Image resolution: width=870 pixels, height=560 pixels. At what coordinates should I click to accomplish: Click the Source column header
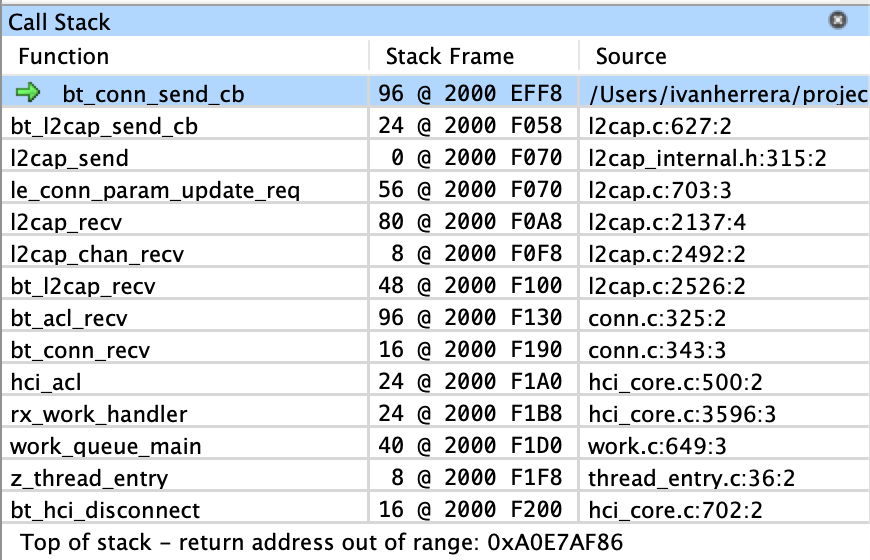tap(631, 57)
